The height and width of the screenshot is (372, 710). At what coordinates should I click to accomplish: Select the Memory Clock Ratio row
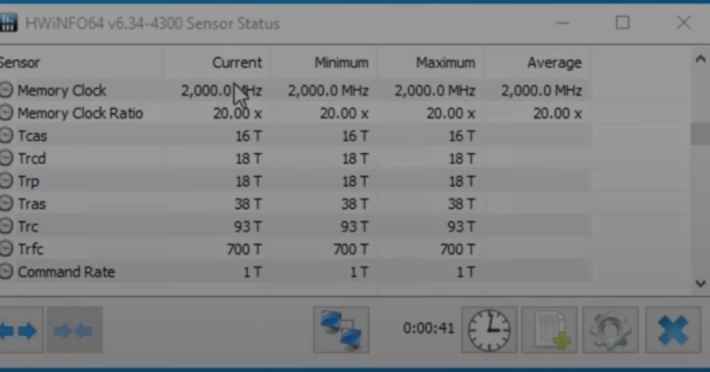click(x=295, y=113)
